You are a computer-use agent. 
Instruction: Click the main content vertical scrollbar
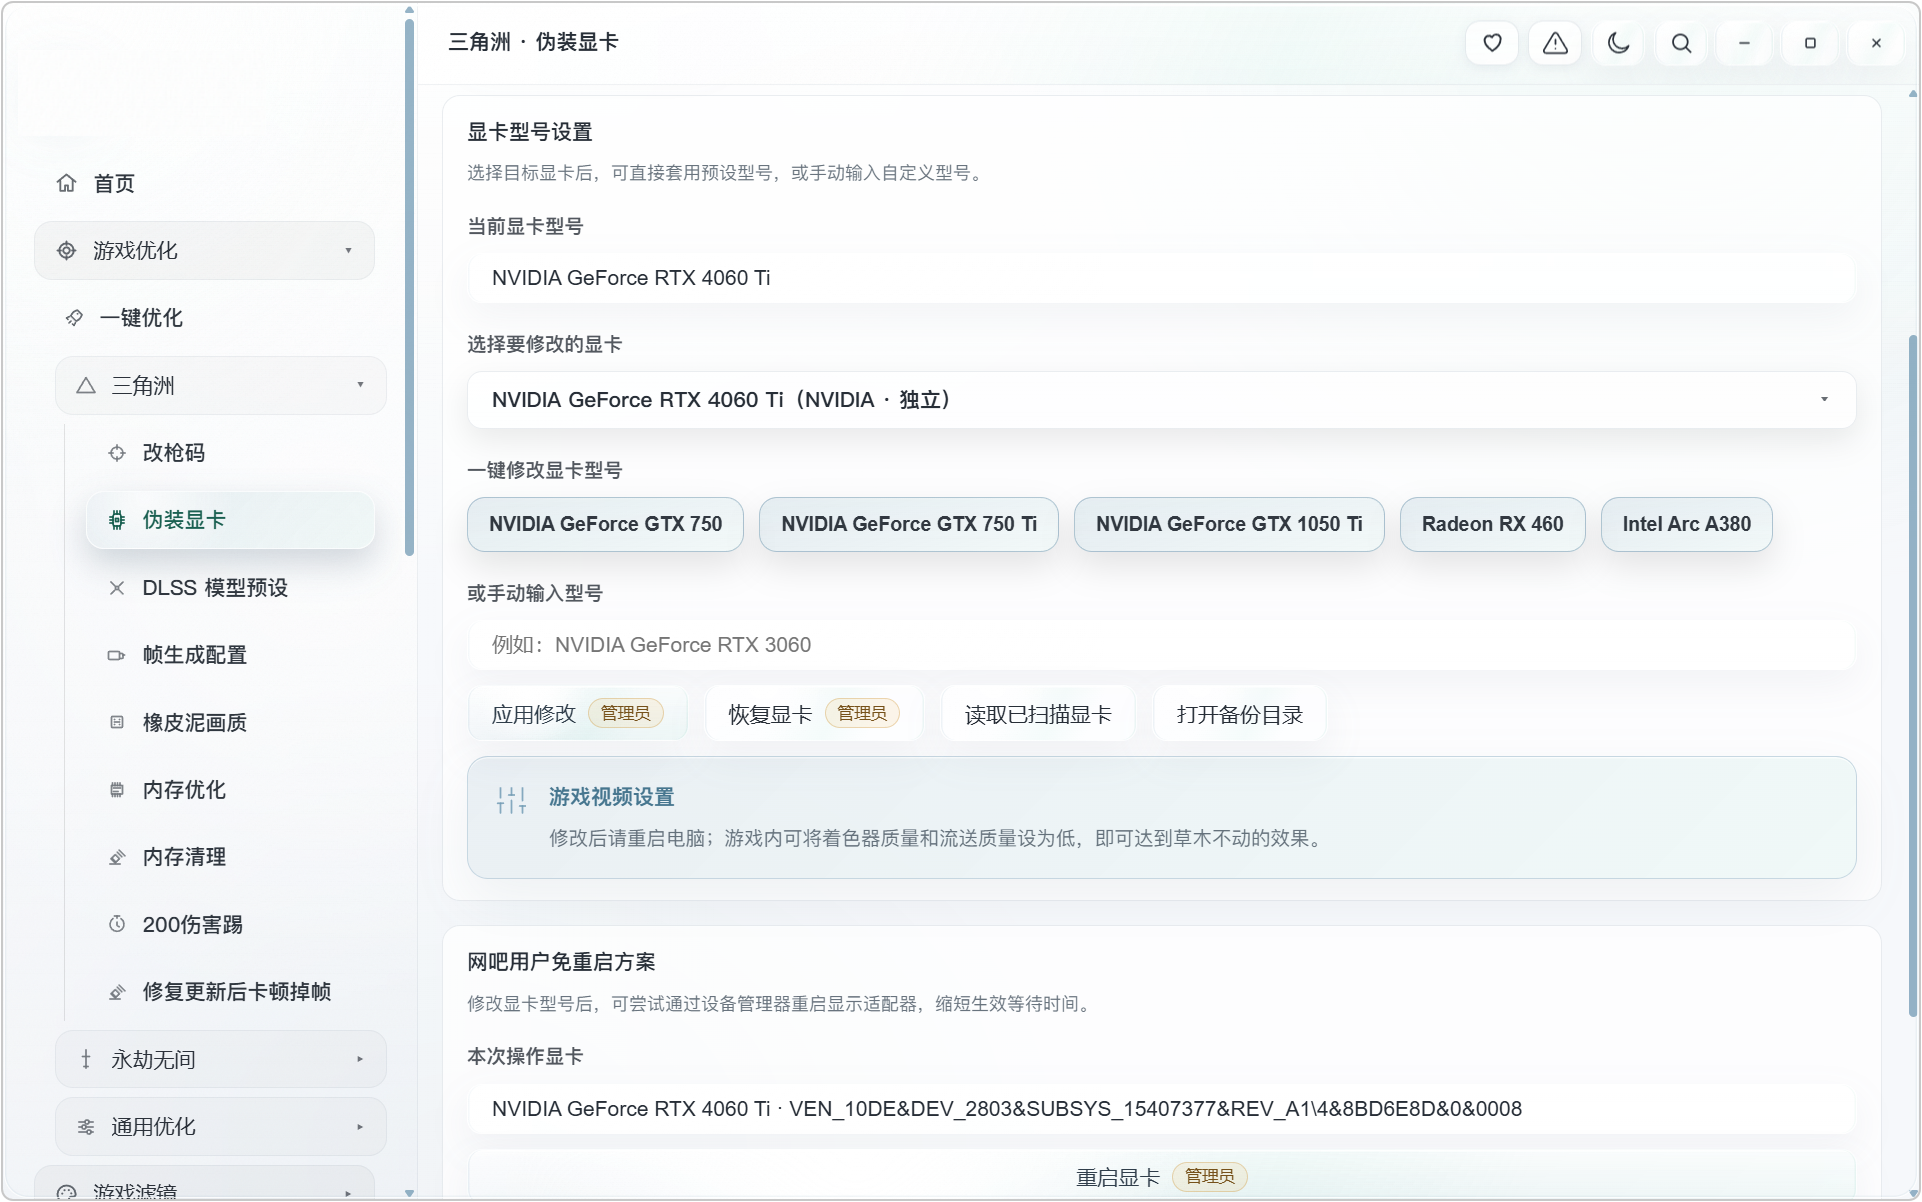[1913, 675]
